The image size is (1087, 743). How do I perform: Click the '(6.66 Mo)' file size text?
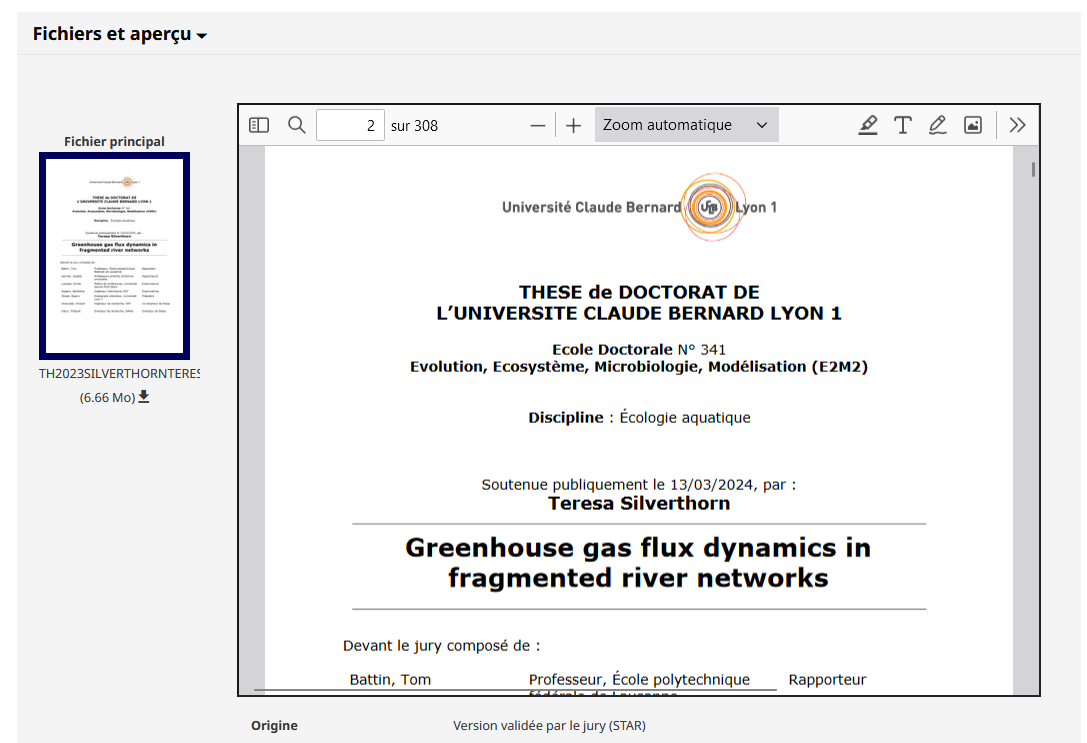click(107, 398)
